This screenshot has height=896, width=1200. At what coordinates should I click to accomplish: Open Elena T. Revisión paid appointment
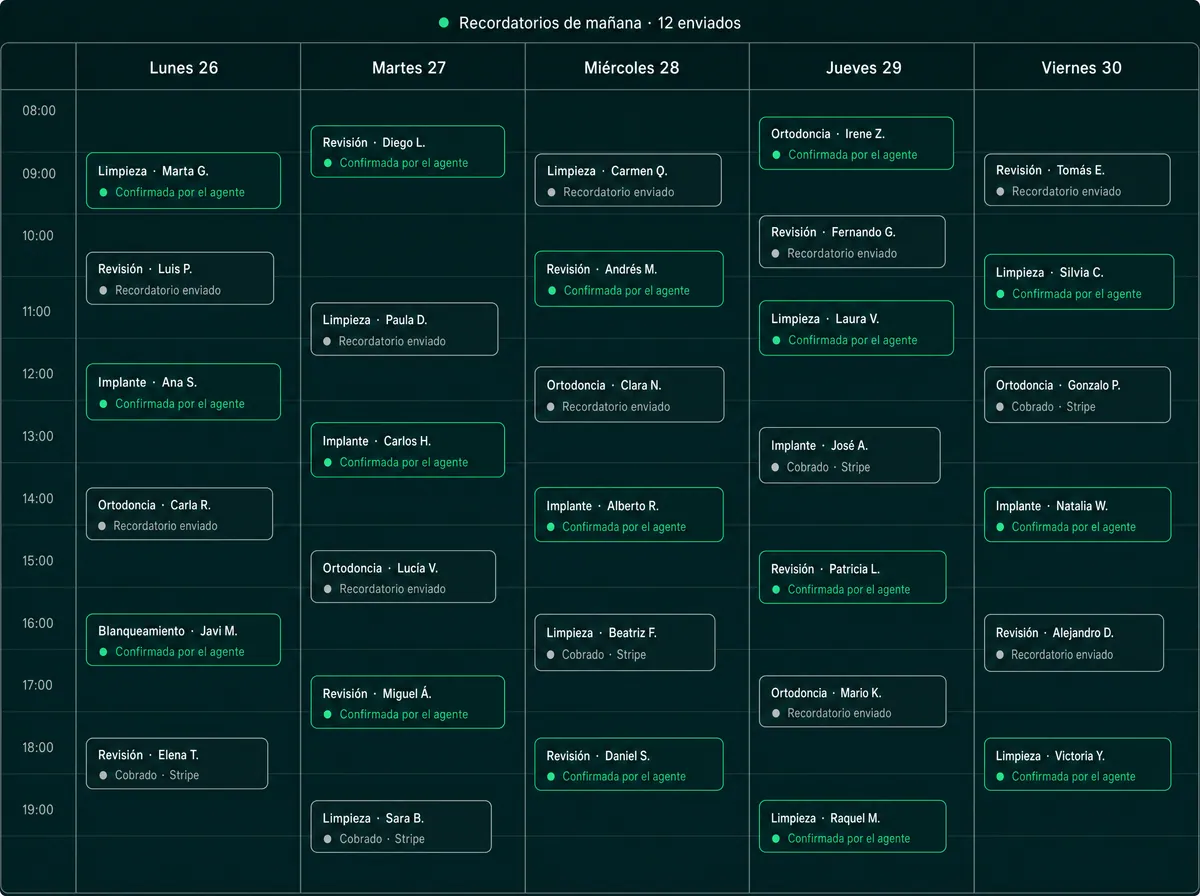pos(177,764)
